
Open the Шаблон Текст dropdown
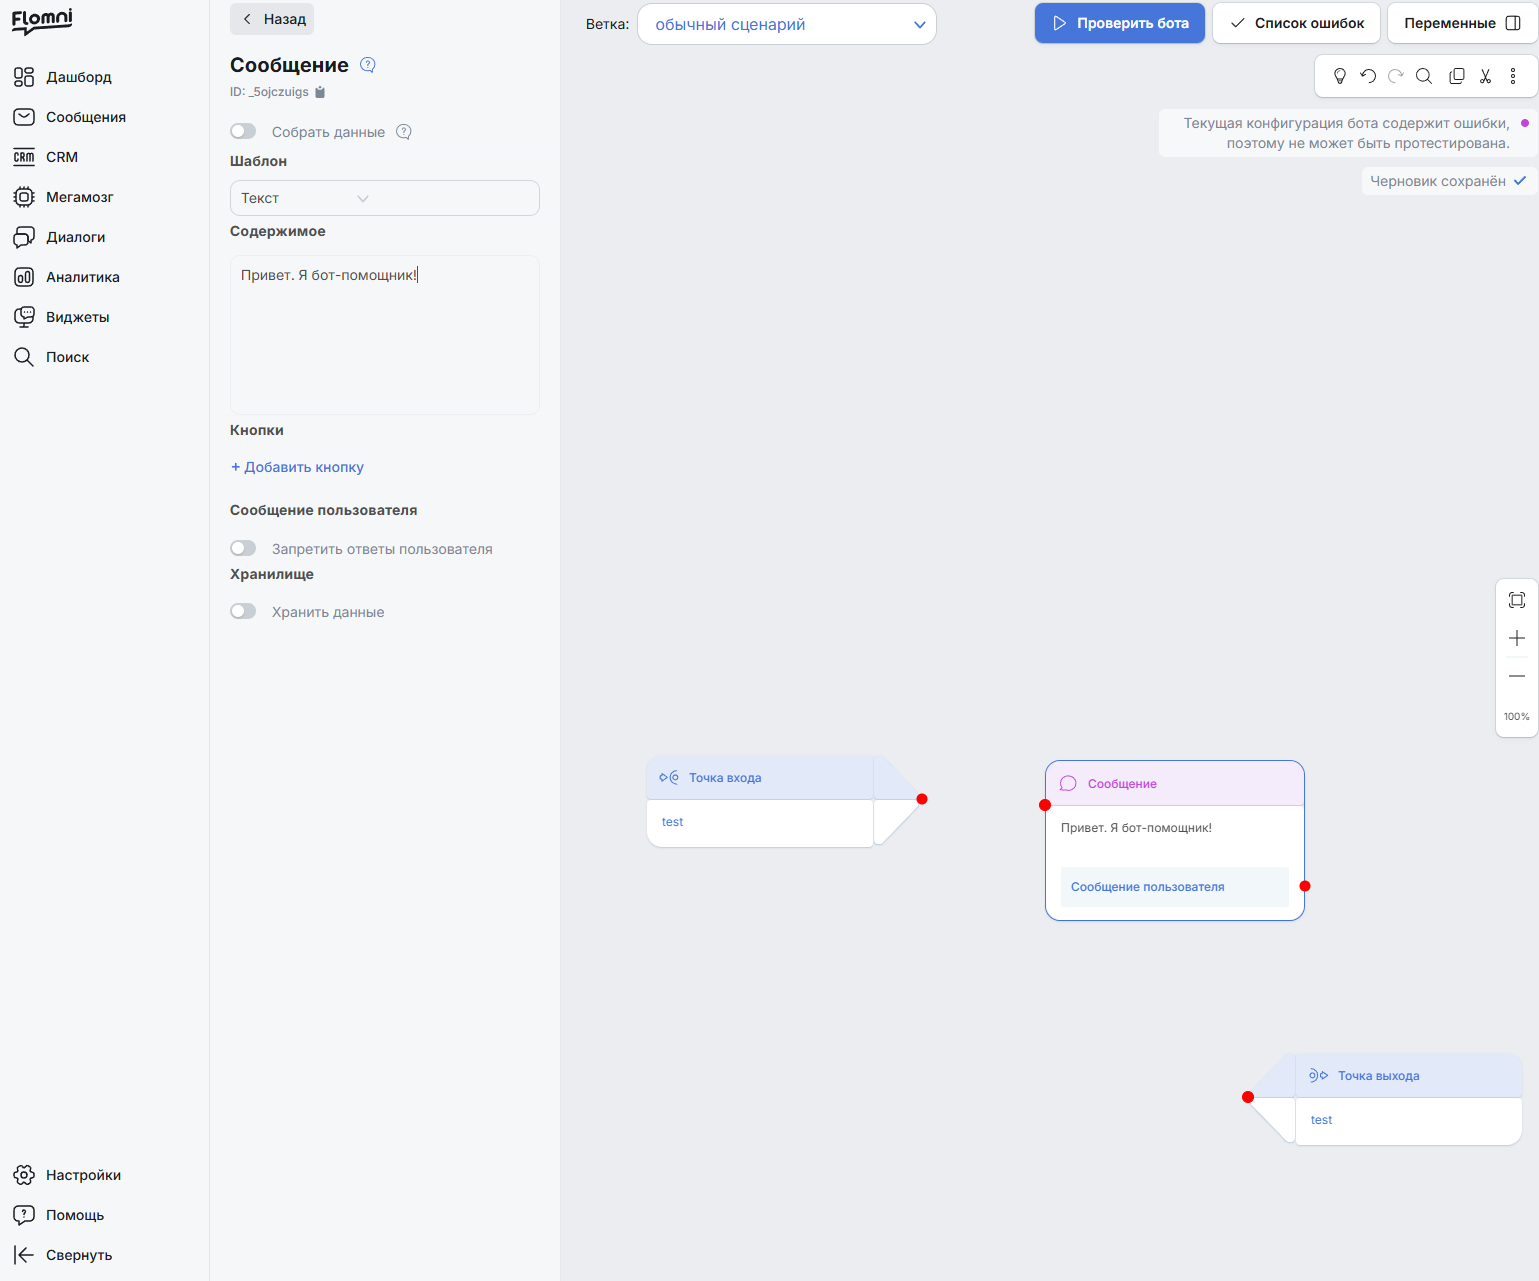point(385,198)
